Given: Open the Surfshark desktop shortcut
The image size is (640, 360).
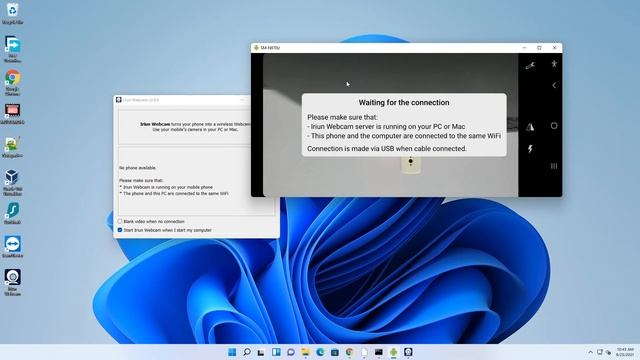Looking at the screenshot, I should click(13, 213).
